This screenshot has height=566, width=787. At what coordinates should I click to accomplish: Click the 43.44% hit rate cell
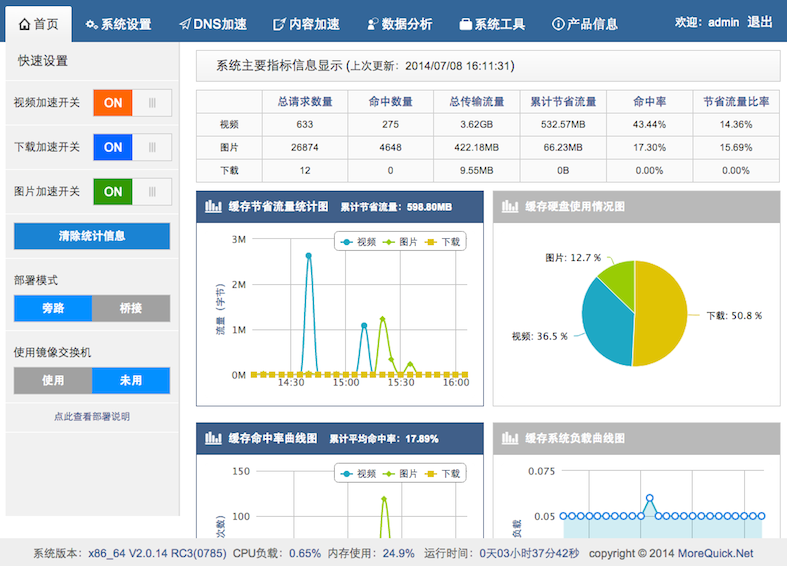[649, 124]
